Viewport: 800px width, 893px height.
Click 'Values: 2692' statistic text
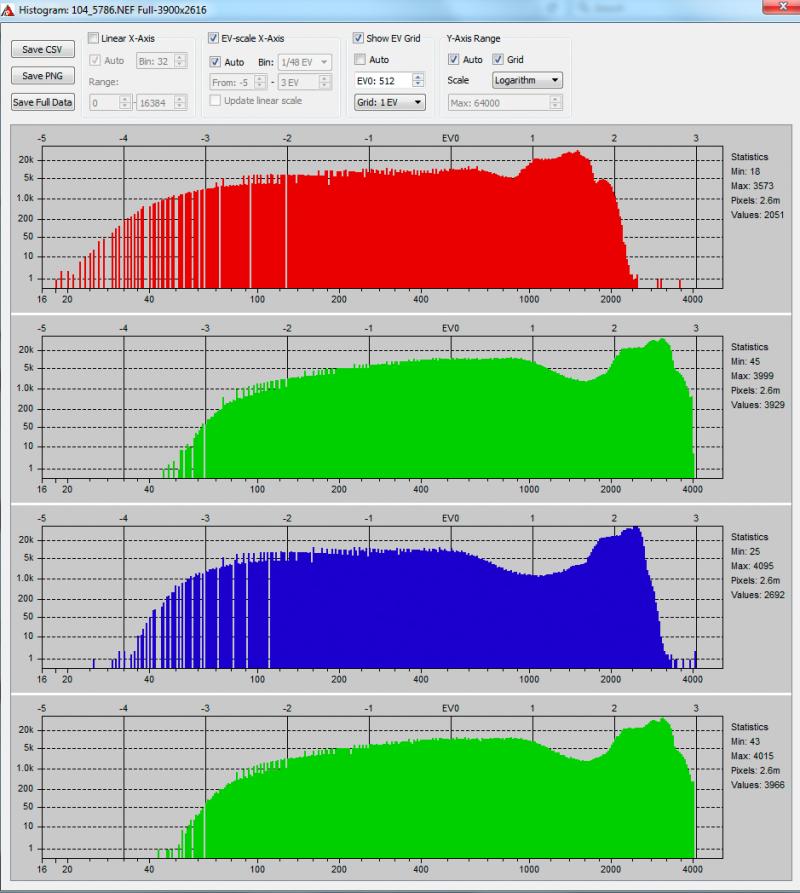pyautogui.click(x=757, y=595)
